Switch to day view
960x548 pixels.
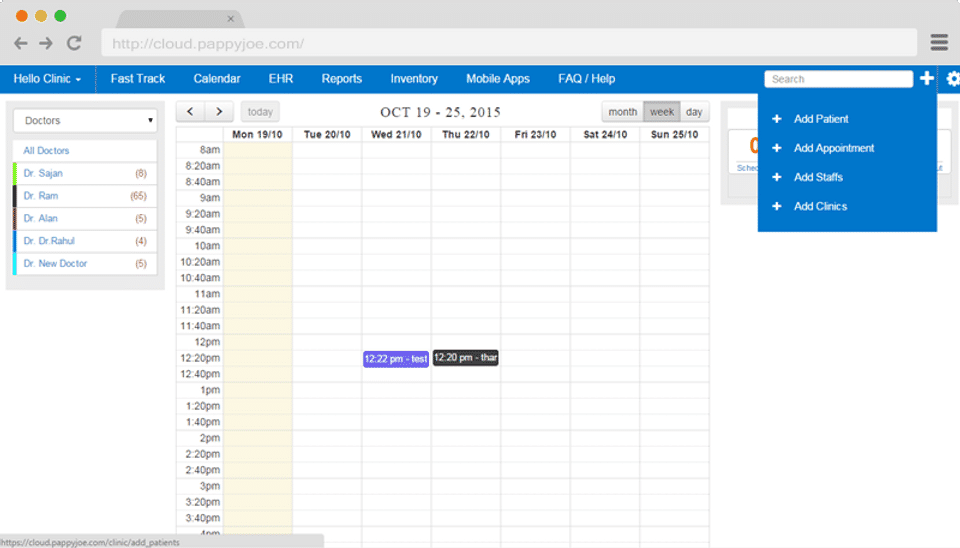(x=694, y=112)
